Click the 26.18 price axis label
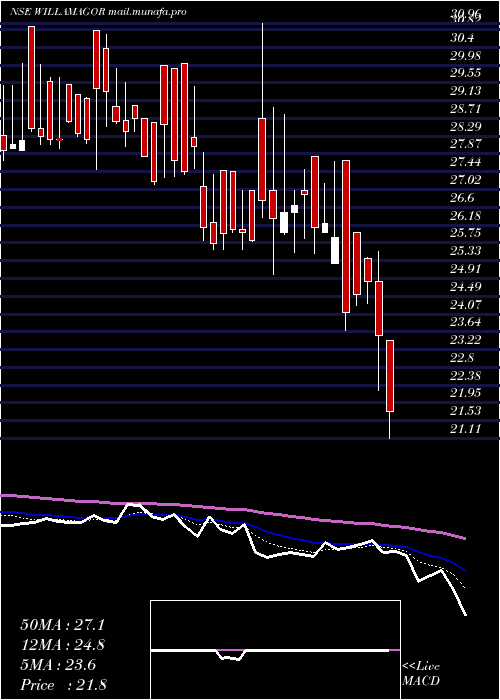Screen dimensions: 500x700 [x=465, y=216]
